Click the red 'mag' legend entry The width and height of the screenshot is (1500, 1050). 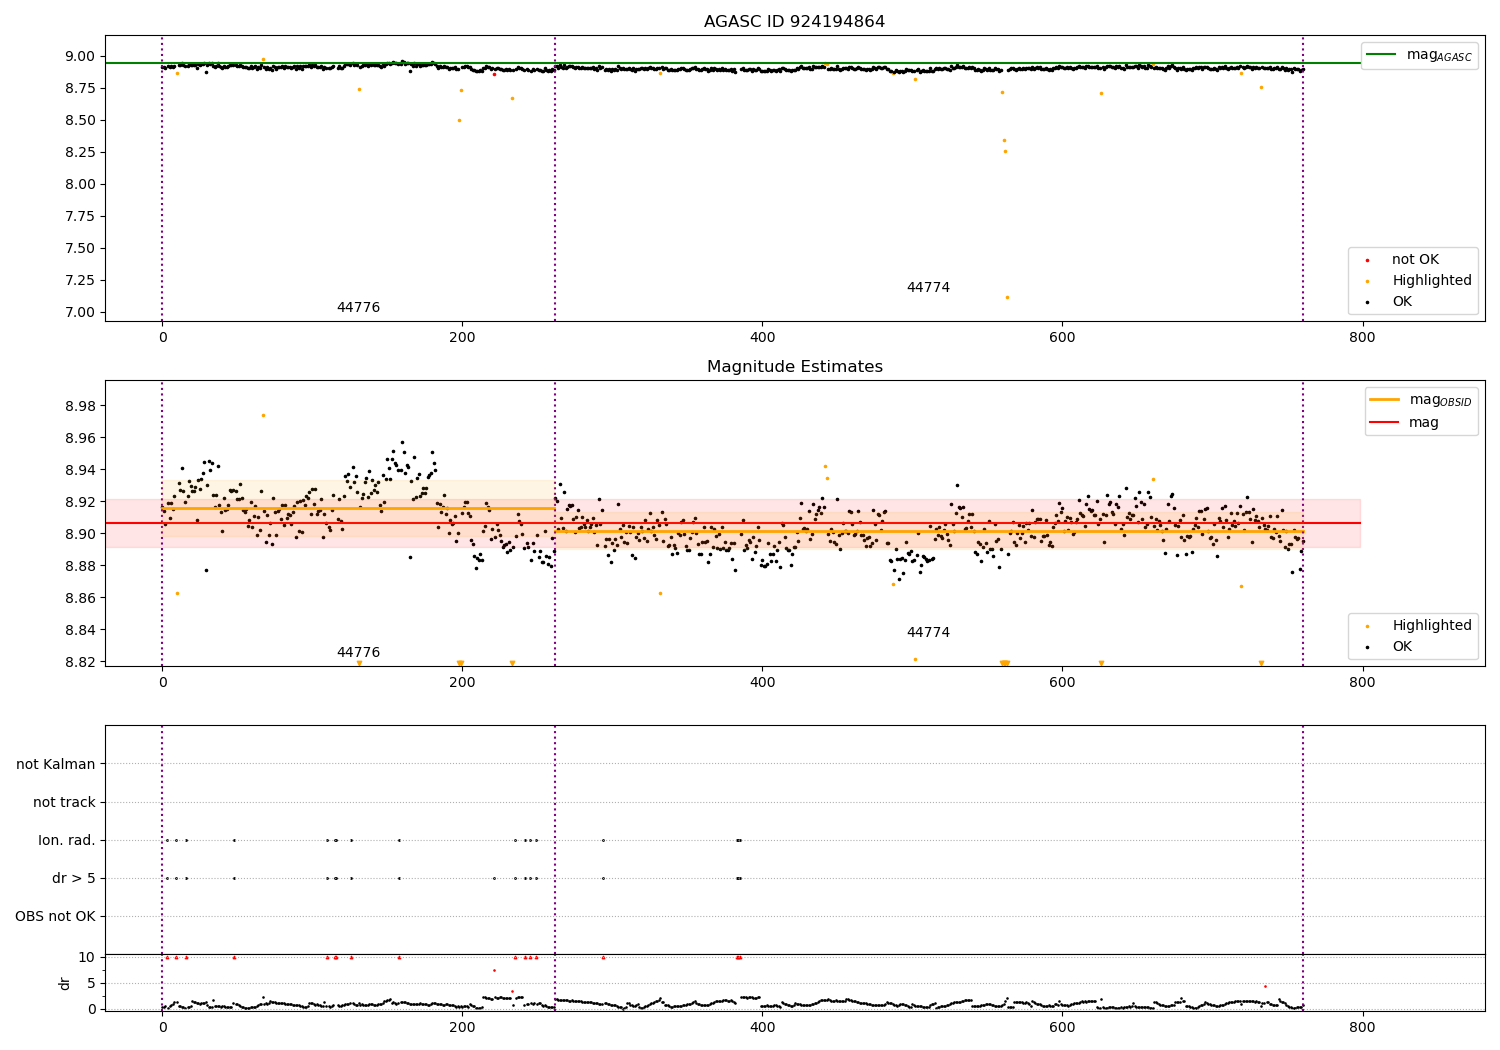click(1405, 423)
